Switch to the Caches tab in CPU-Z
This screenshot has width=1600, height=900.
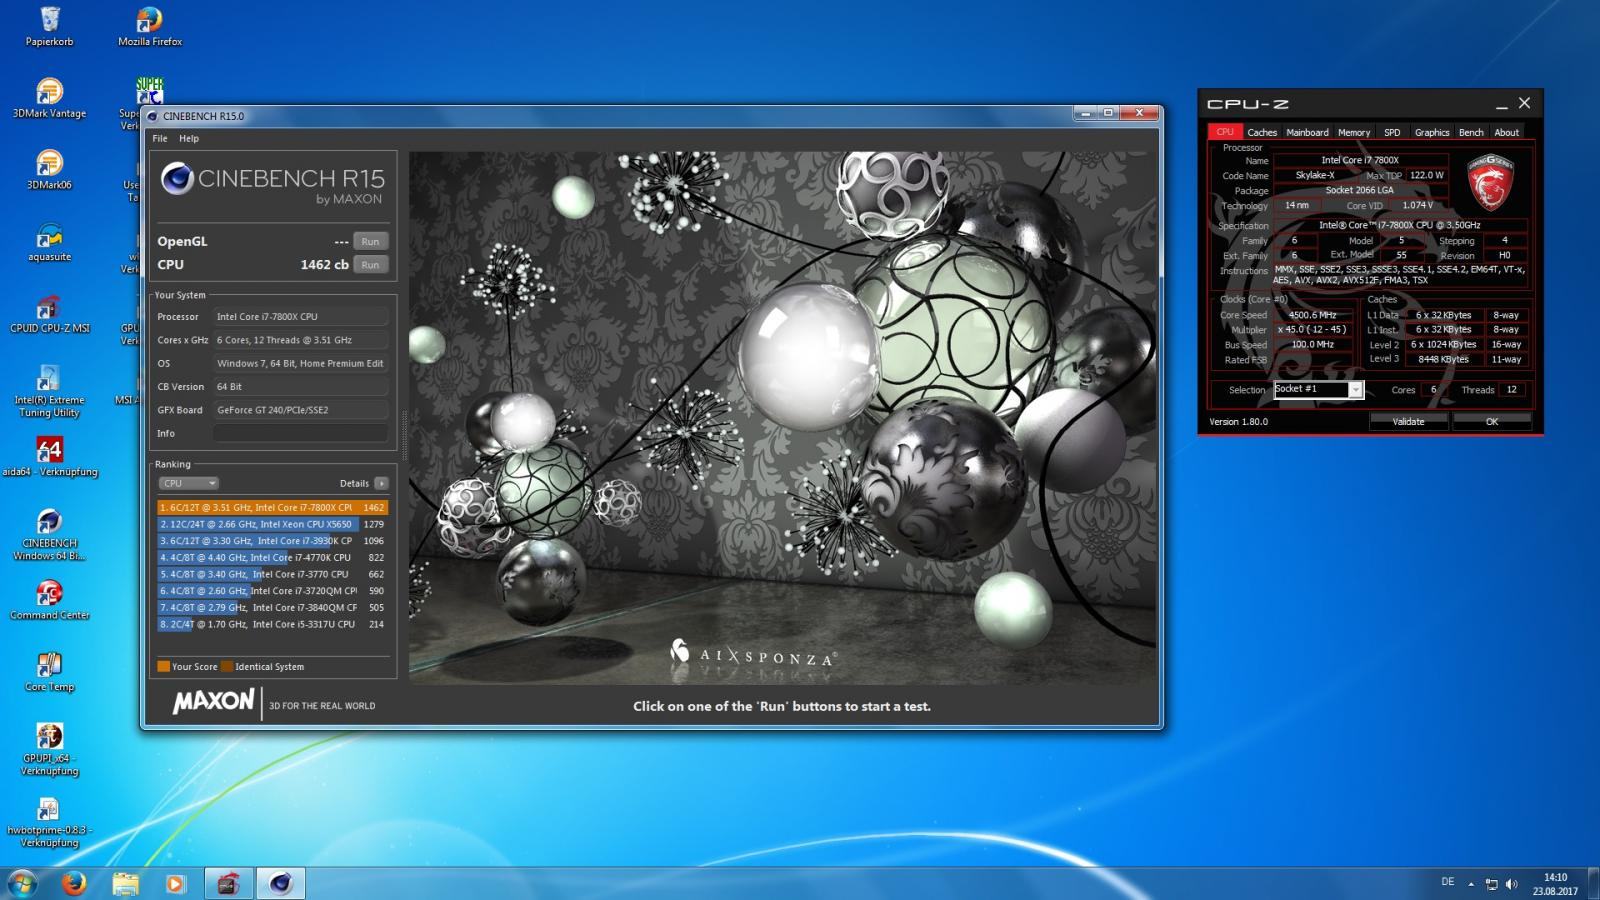pyautogui.click(x=1262, y=132)
